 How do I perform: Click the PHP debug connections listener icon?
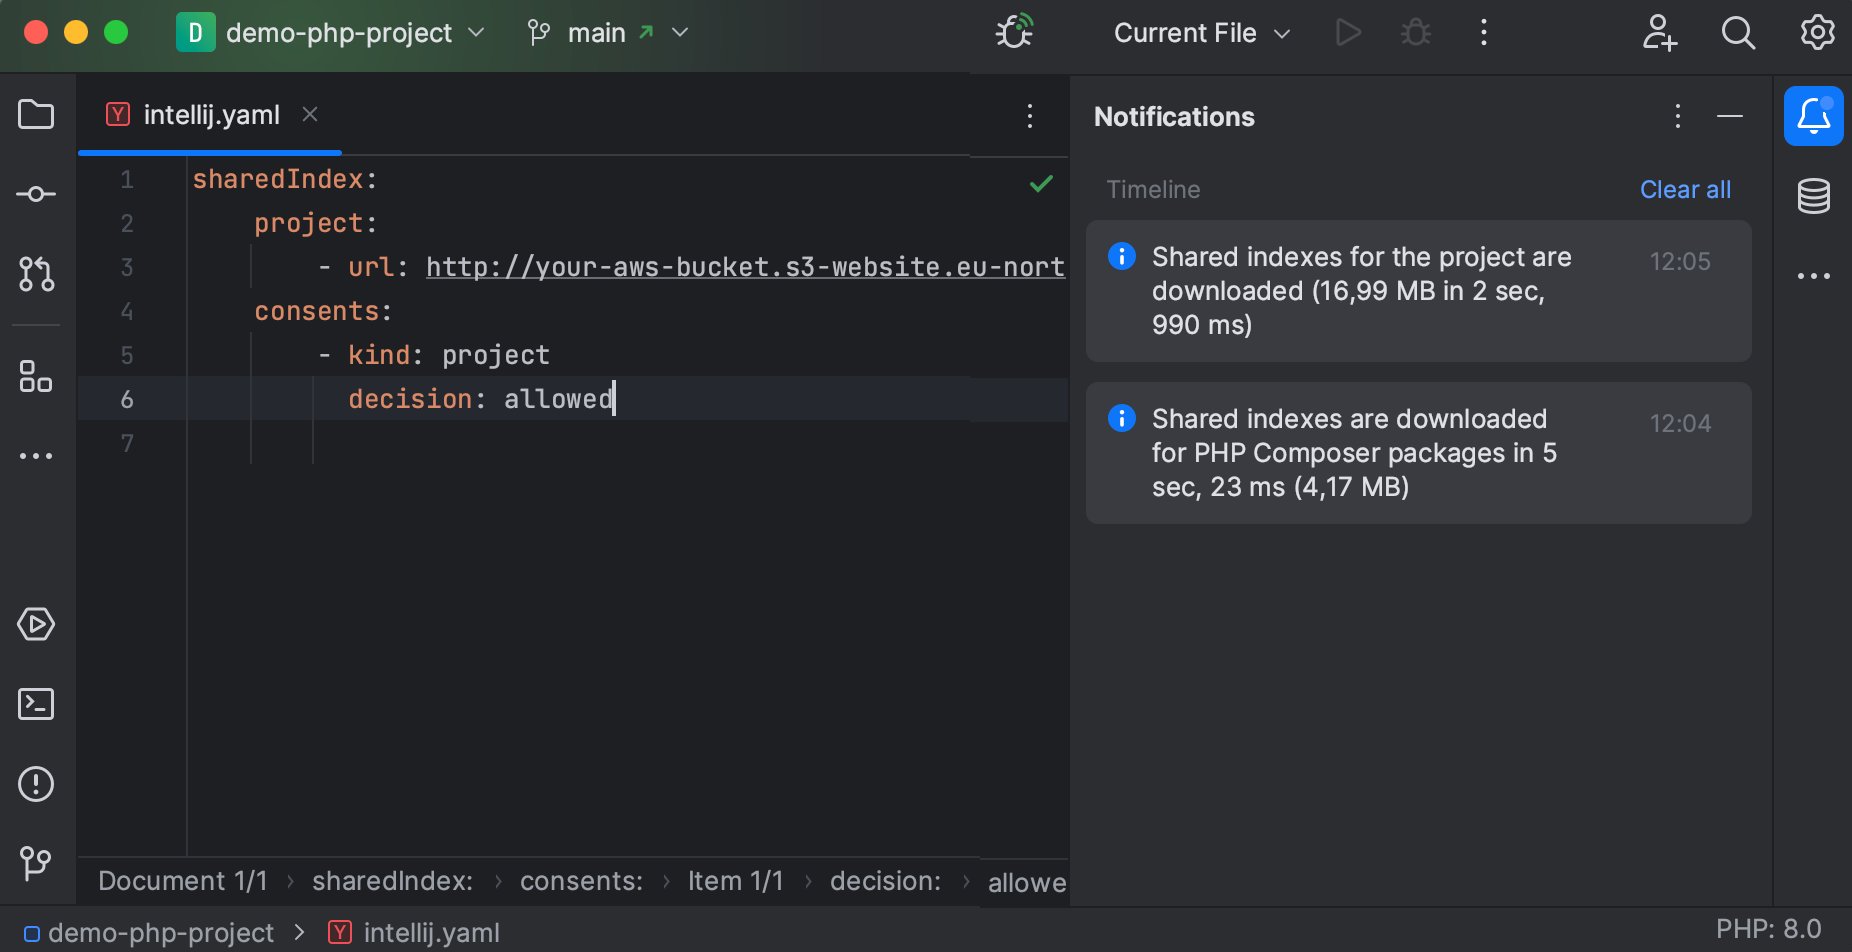click(x=1014, y=32)
